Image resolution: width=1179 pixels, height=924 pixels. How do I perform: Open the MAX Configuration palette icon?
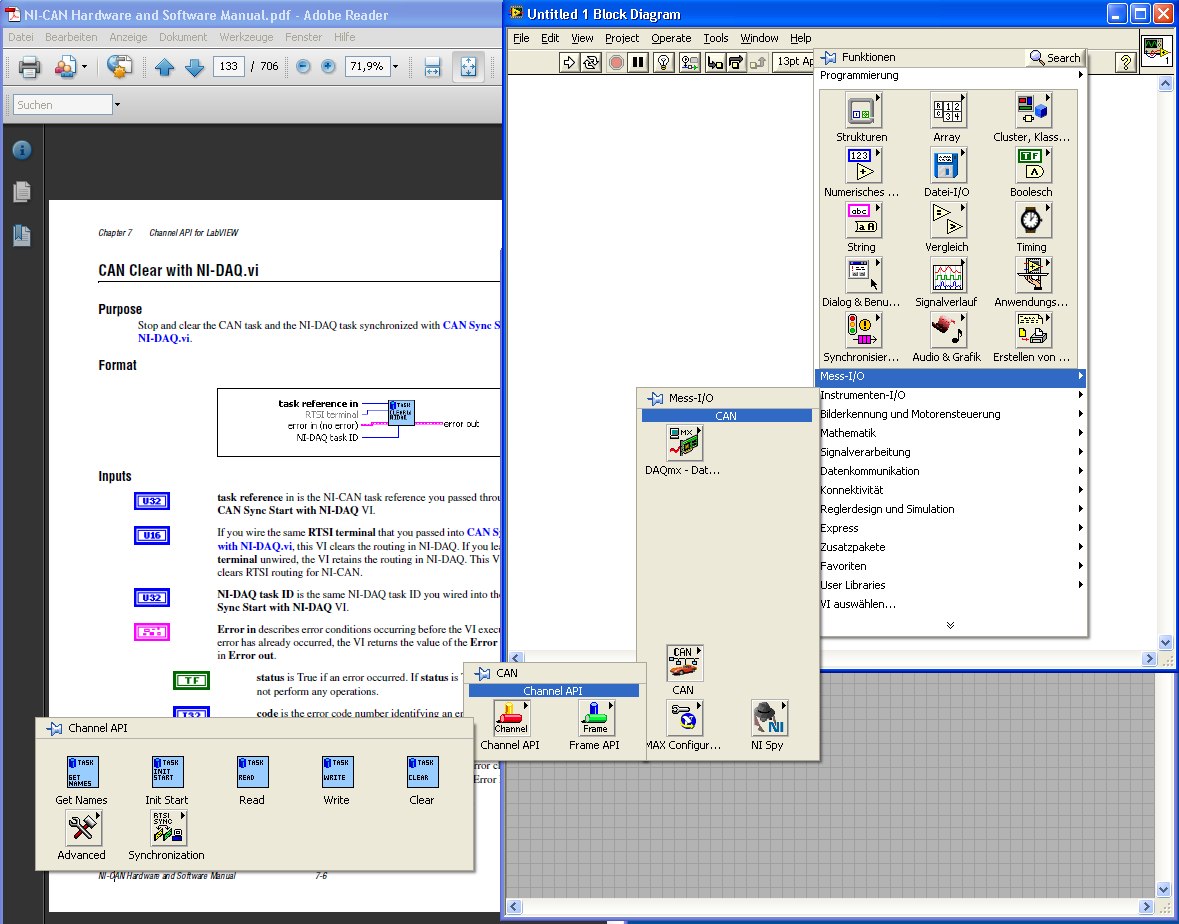683,719
